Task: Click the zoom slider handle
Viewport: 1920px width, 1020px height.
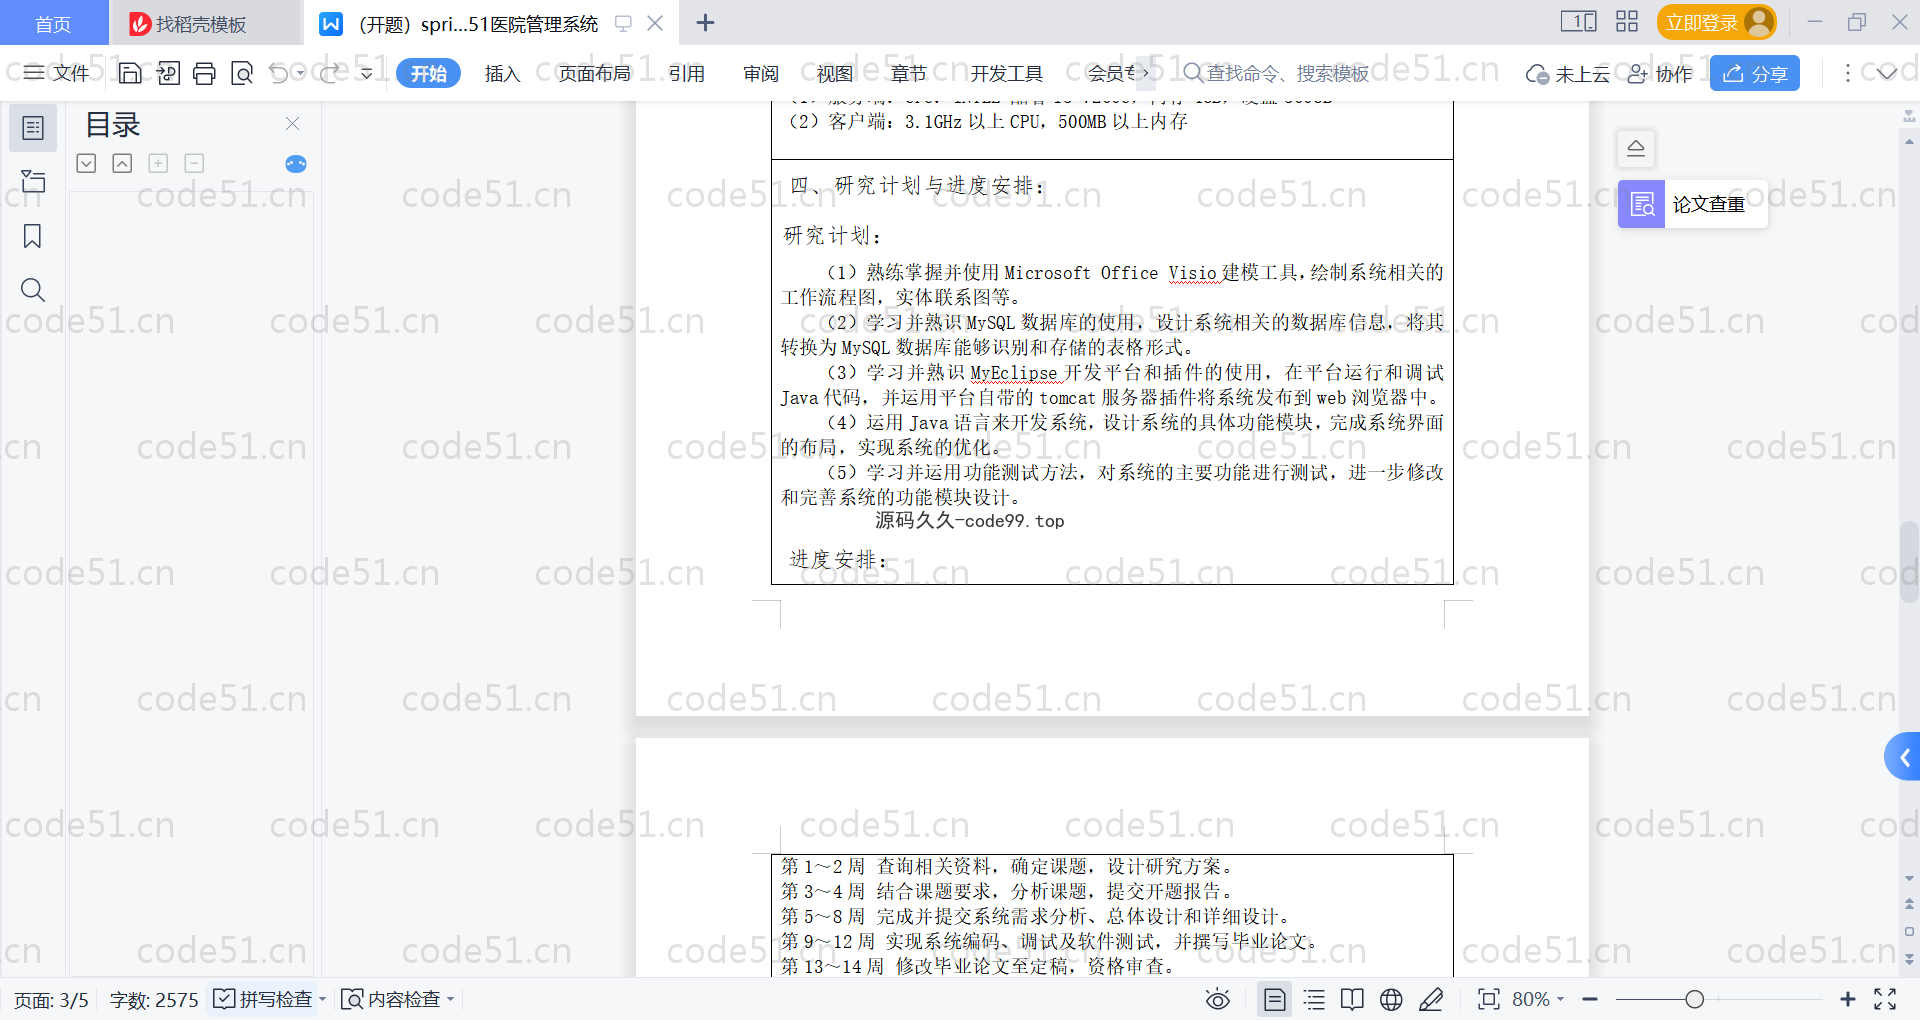Action: [1694, 999]
